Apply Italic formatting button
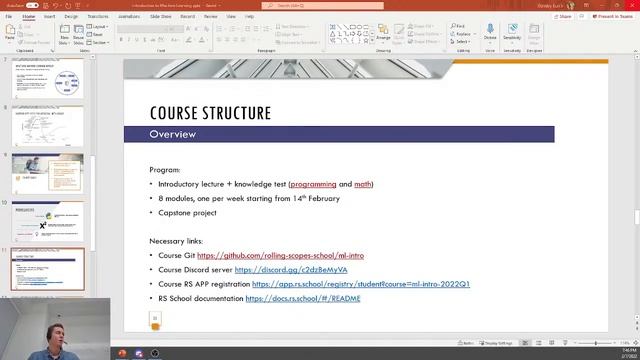Viewport: 640px width, 360px height. click(129, 40)
